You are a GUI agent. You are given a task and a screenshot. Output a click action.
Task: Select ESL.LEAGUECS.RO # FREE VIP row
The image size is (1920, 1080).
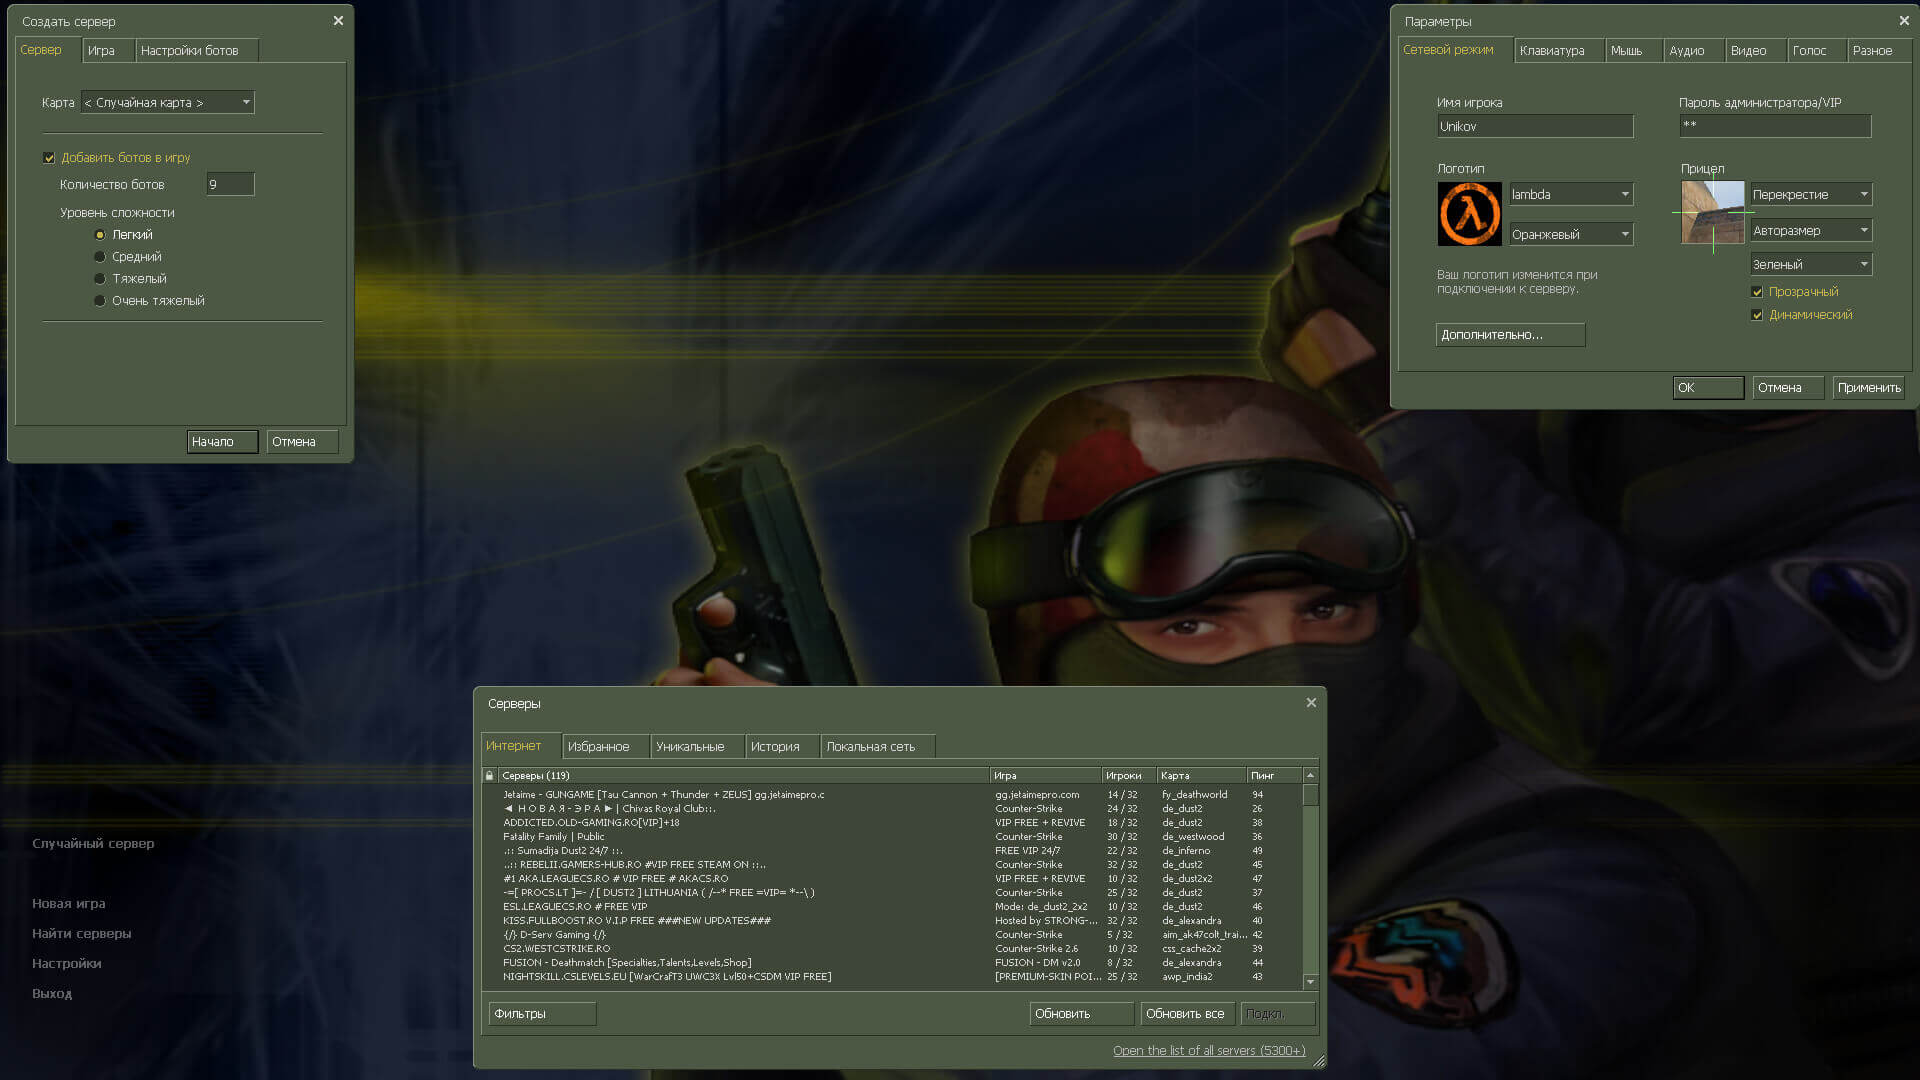892,907
